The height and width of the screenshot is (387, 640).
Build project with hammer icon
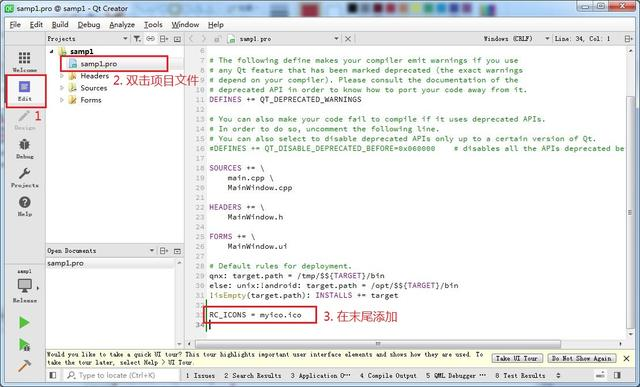pos(24,365)
